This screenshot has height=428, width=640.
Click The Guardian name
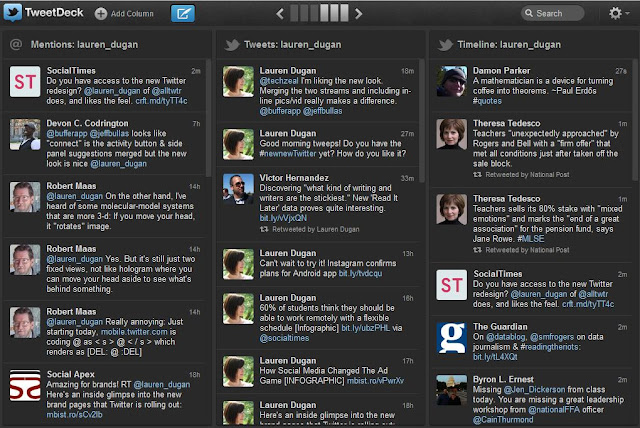pyautogui.click(x=500, y=327)
